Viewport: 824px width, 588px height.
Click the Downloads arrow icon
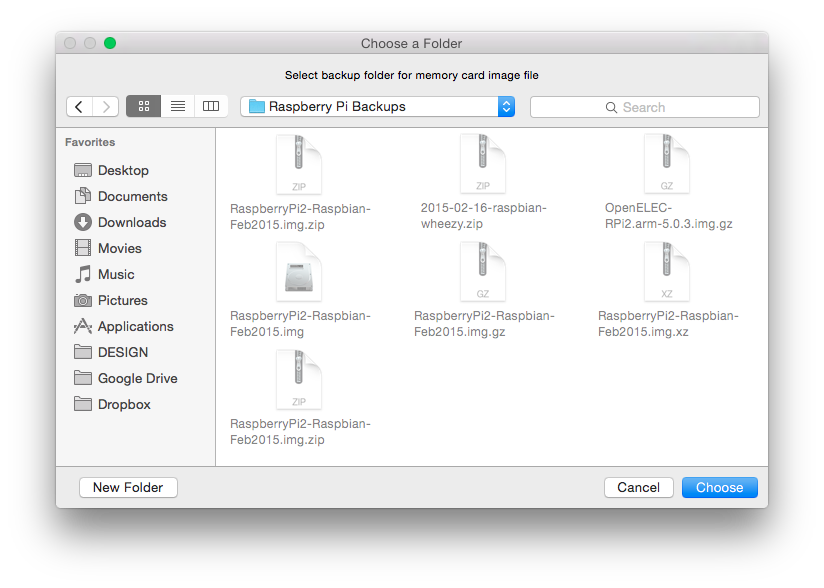pyautogui.click(x=83, y=222)
